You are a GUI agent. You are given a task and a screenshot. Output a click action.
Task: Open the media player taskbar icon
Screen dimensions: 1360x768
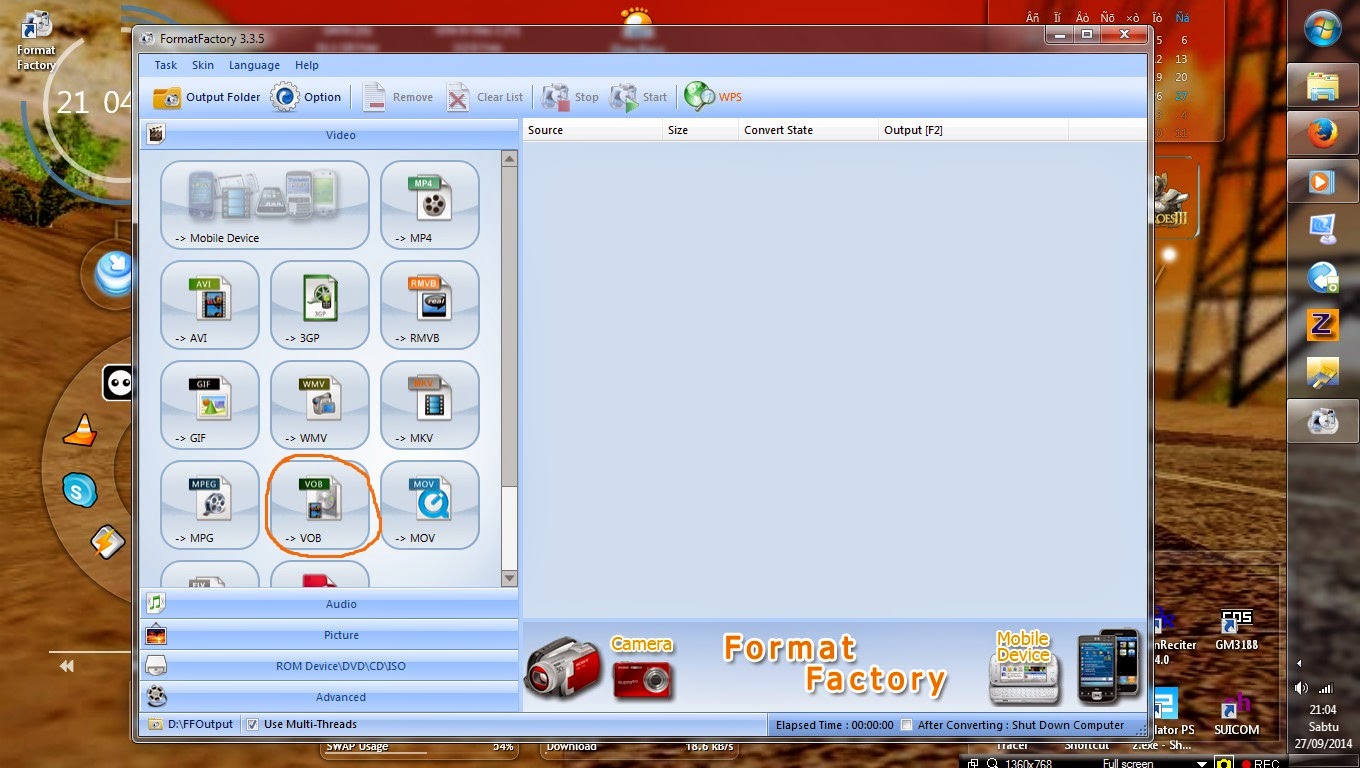tap(1322, 182)
